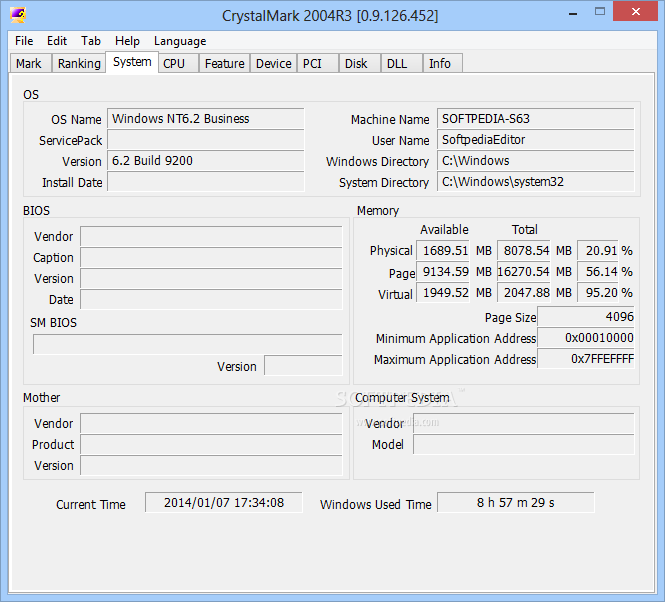Viewport: 665px width, 602px height.
Task: Click Page available memory 9134.59
Action: [443, 272]
